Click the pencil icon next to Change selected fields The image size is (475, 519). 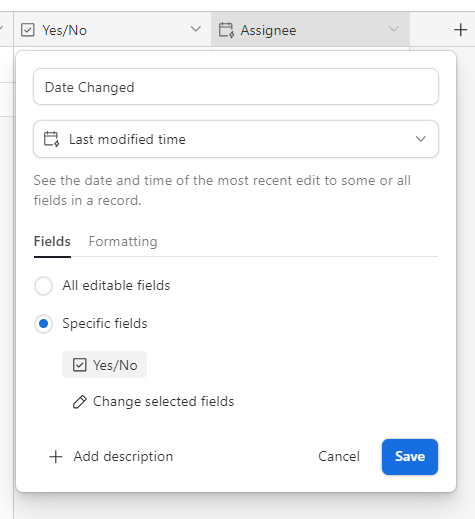click(x=80, y=402)
